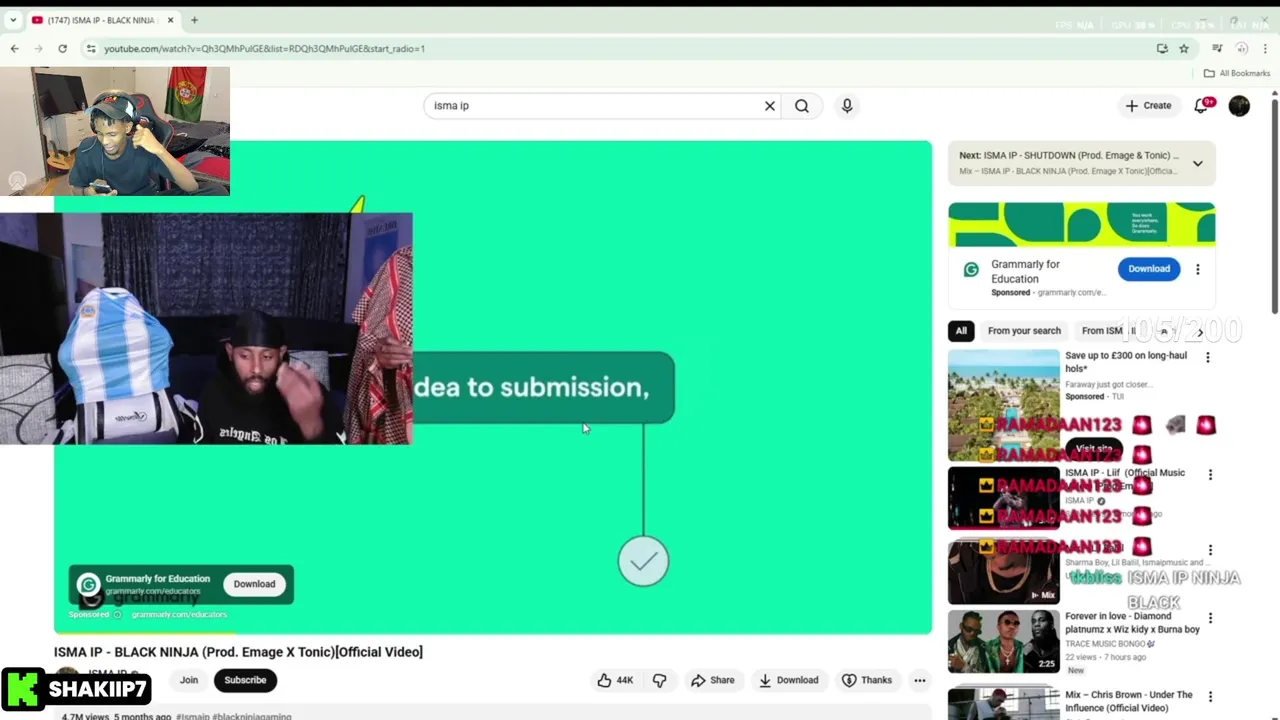Viewport: 1280px width, 720px height.
Task: Open options for 'ISMA IP - Liif' video
Action: pos(1210,475)
